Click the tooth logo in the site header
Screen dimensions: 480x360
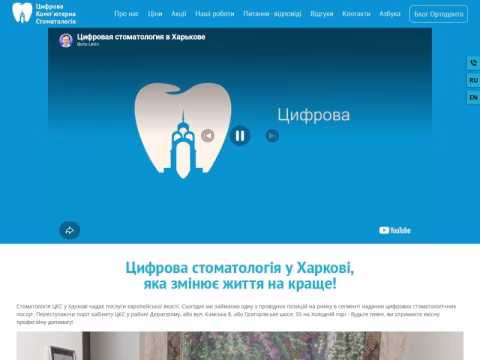22,13
